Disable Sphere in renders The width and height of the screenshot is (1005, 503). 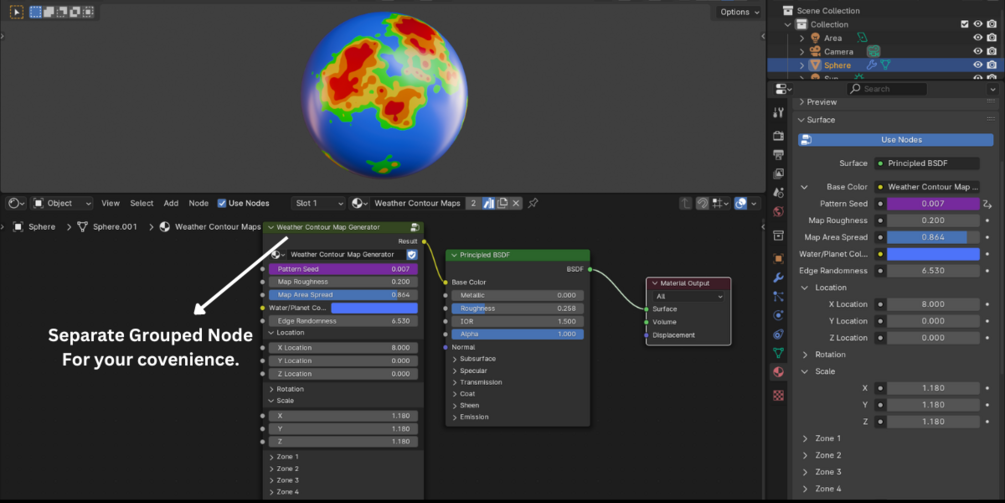[x=992, y=65]
